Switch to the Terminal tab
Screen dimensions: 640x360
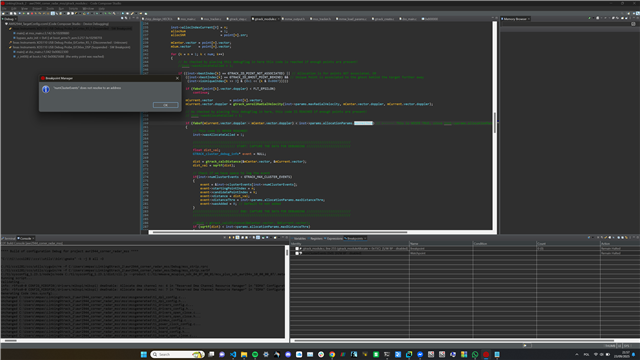(9, 238)
